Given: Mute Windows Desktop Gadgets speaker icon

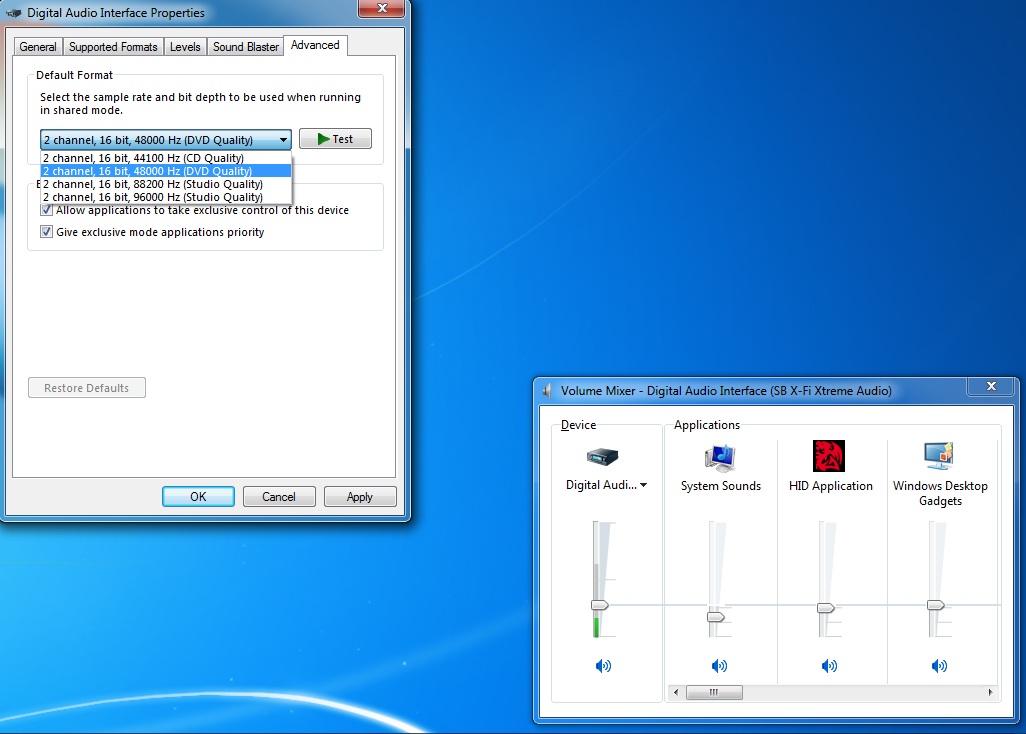Looking at the screenshot, I should tap(939, 666).
